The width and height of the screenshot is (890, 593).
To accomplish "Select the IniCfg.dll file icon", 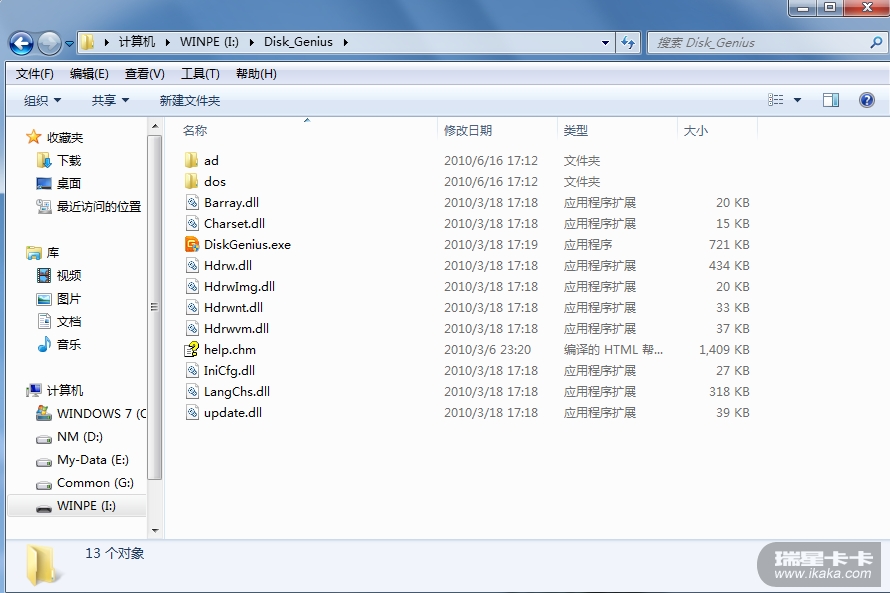I will (192, 371).
